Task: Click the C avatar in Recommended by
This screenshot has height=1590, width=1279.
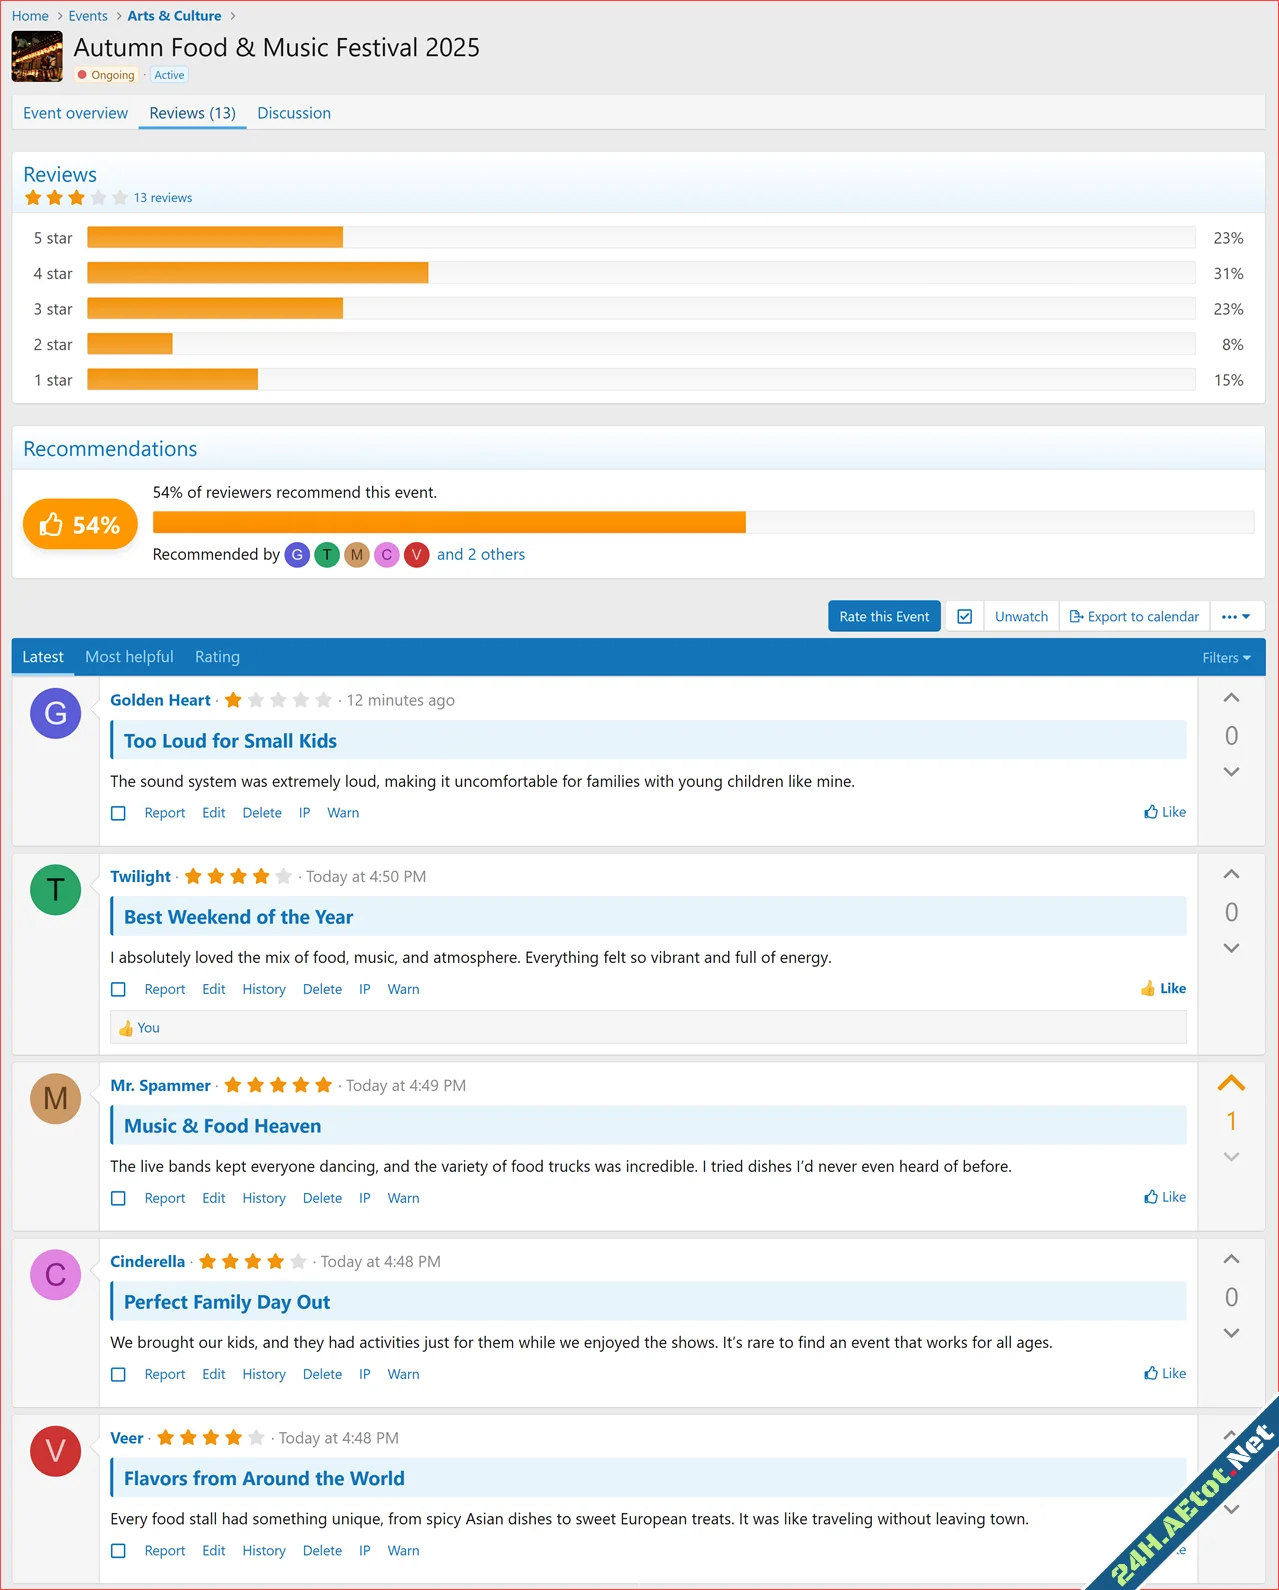Action: 387,555
